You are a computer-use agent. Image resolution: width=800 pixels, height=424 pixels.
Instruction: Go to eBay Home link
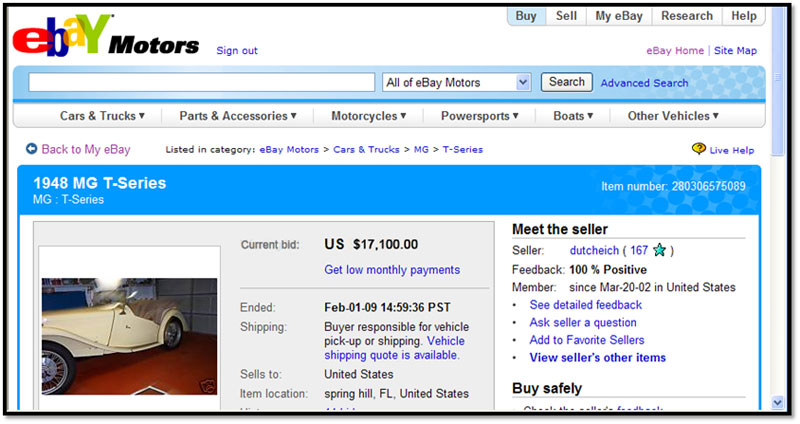coord(675,51)
